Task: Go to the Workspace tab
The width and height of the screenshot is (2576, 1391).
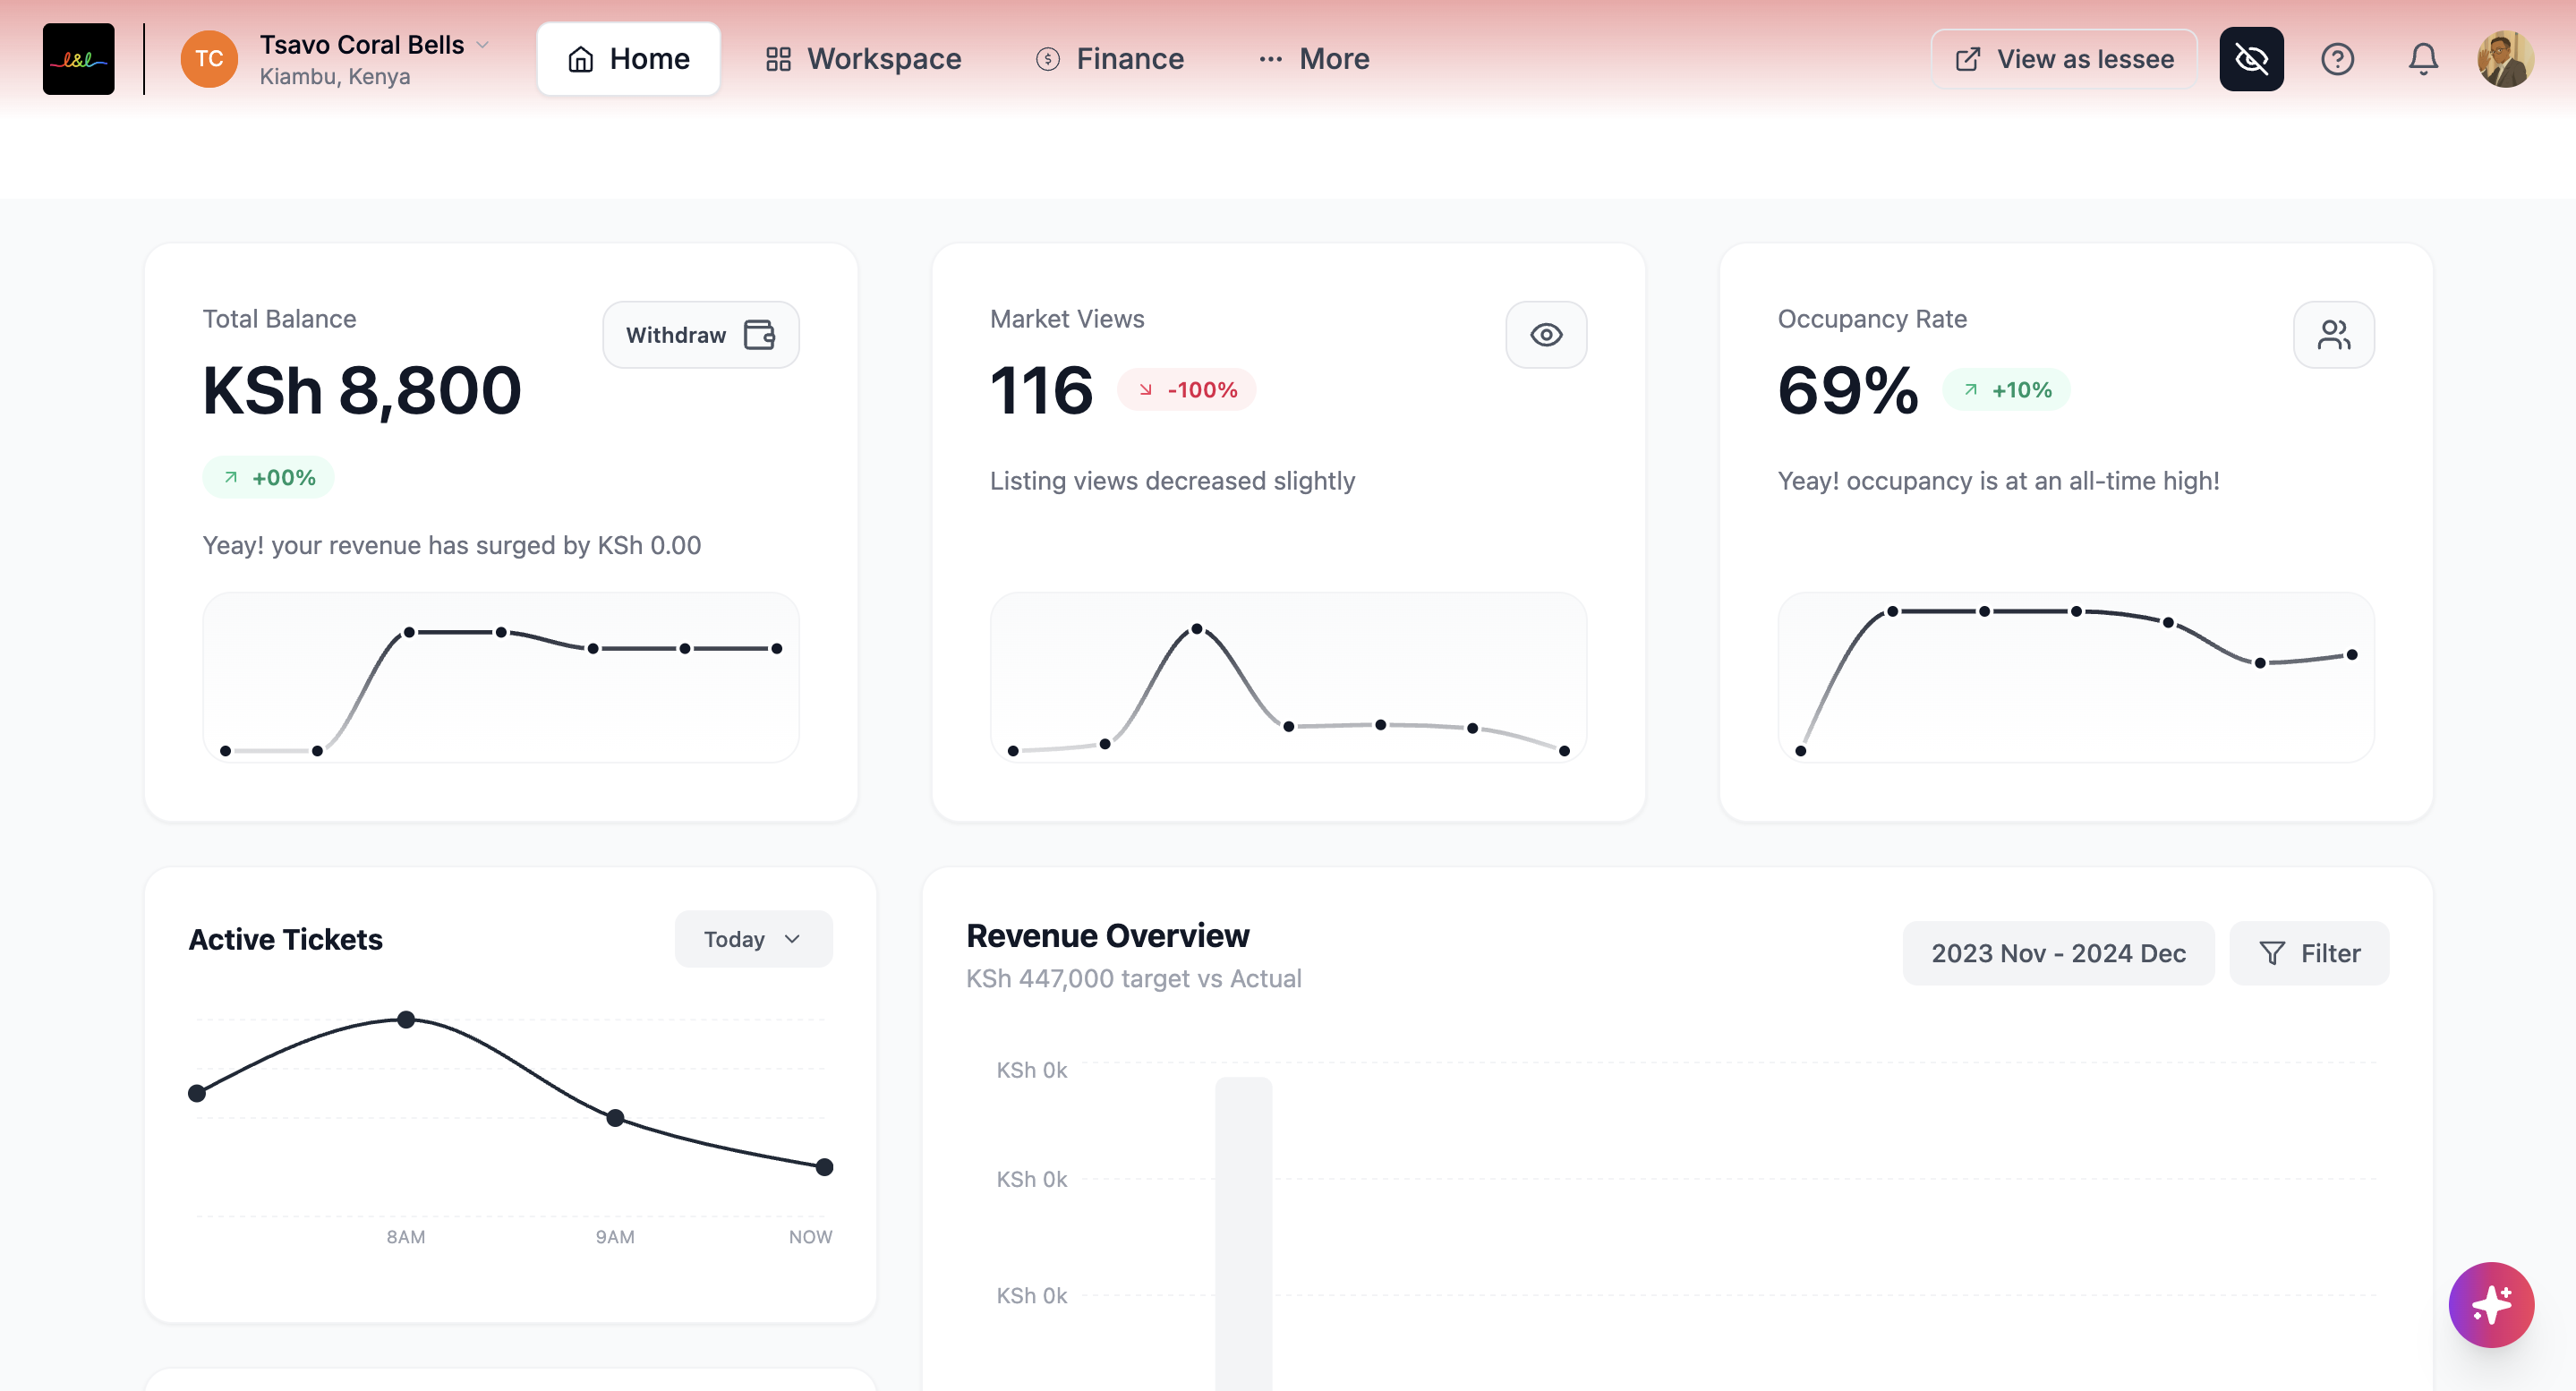Action: pyautogui.click(x=863, y=59)
